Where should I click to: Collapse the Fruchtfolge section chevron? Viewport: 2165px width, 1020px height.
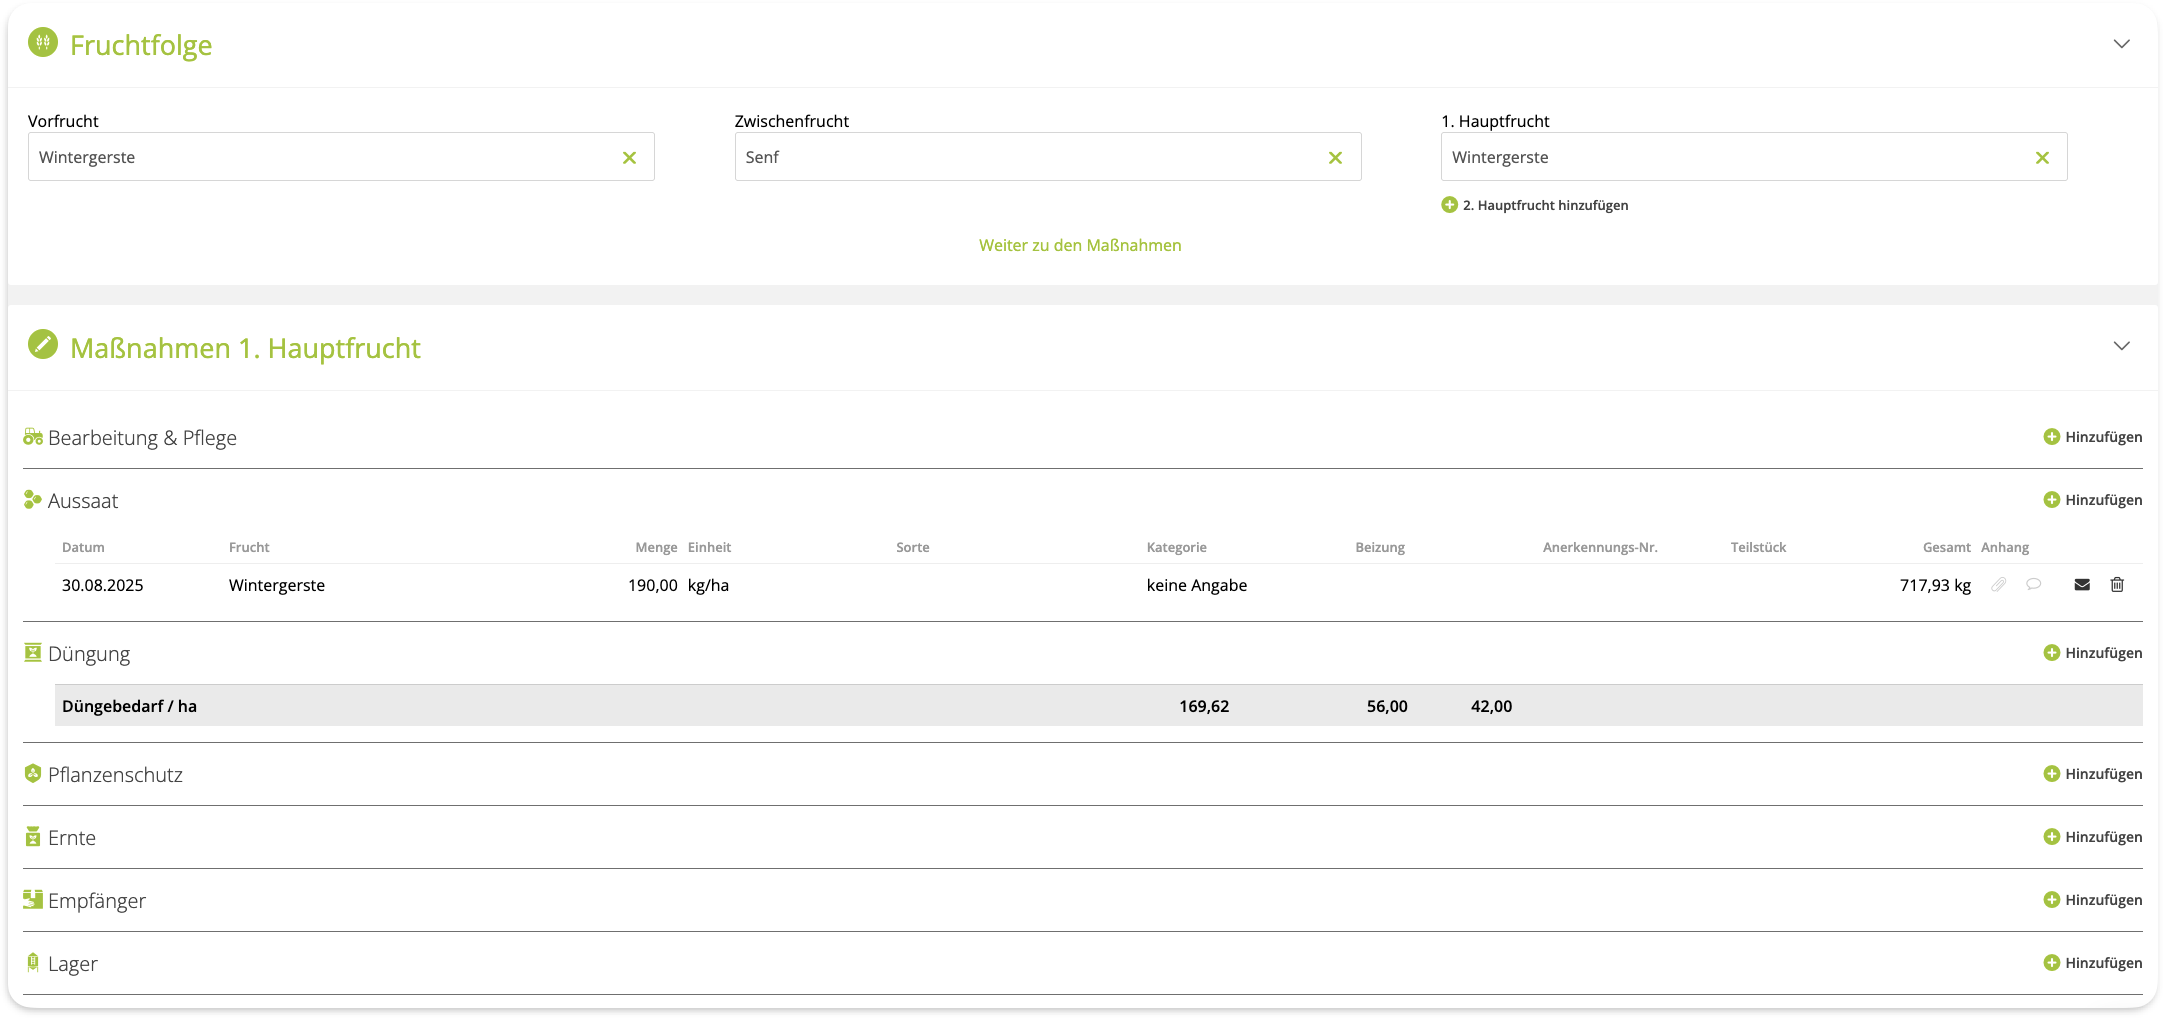coord(2121,44)
